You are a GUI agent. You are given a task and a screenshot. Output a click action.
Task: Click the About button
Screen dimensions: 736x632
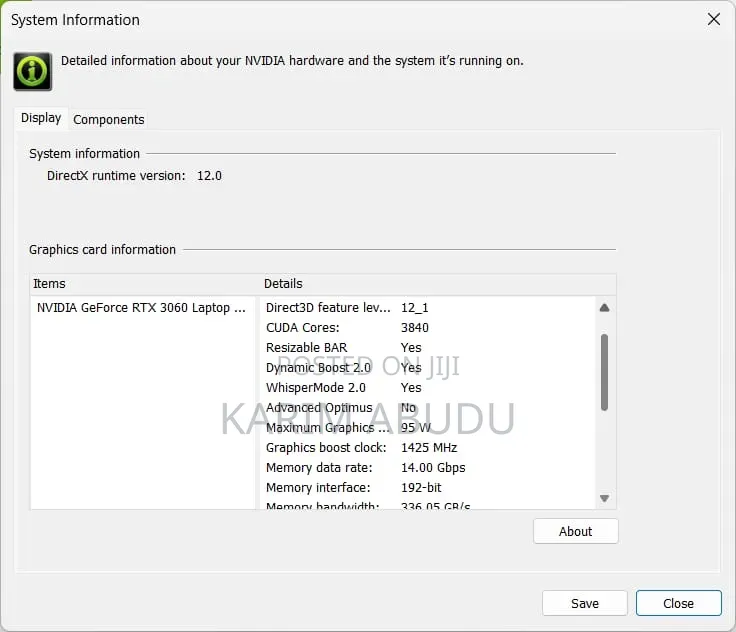pyautogui.click(x=575, y=531)
